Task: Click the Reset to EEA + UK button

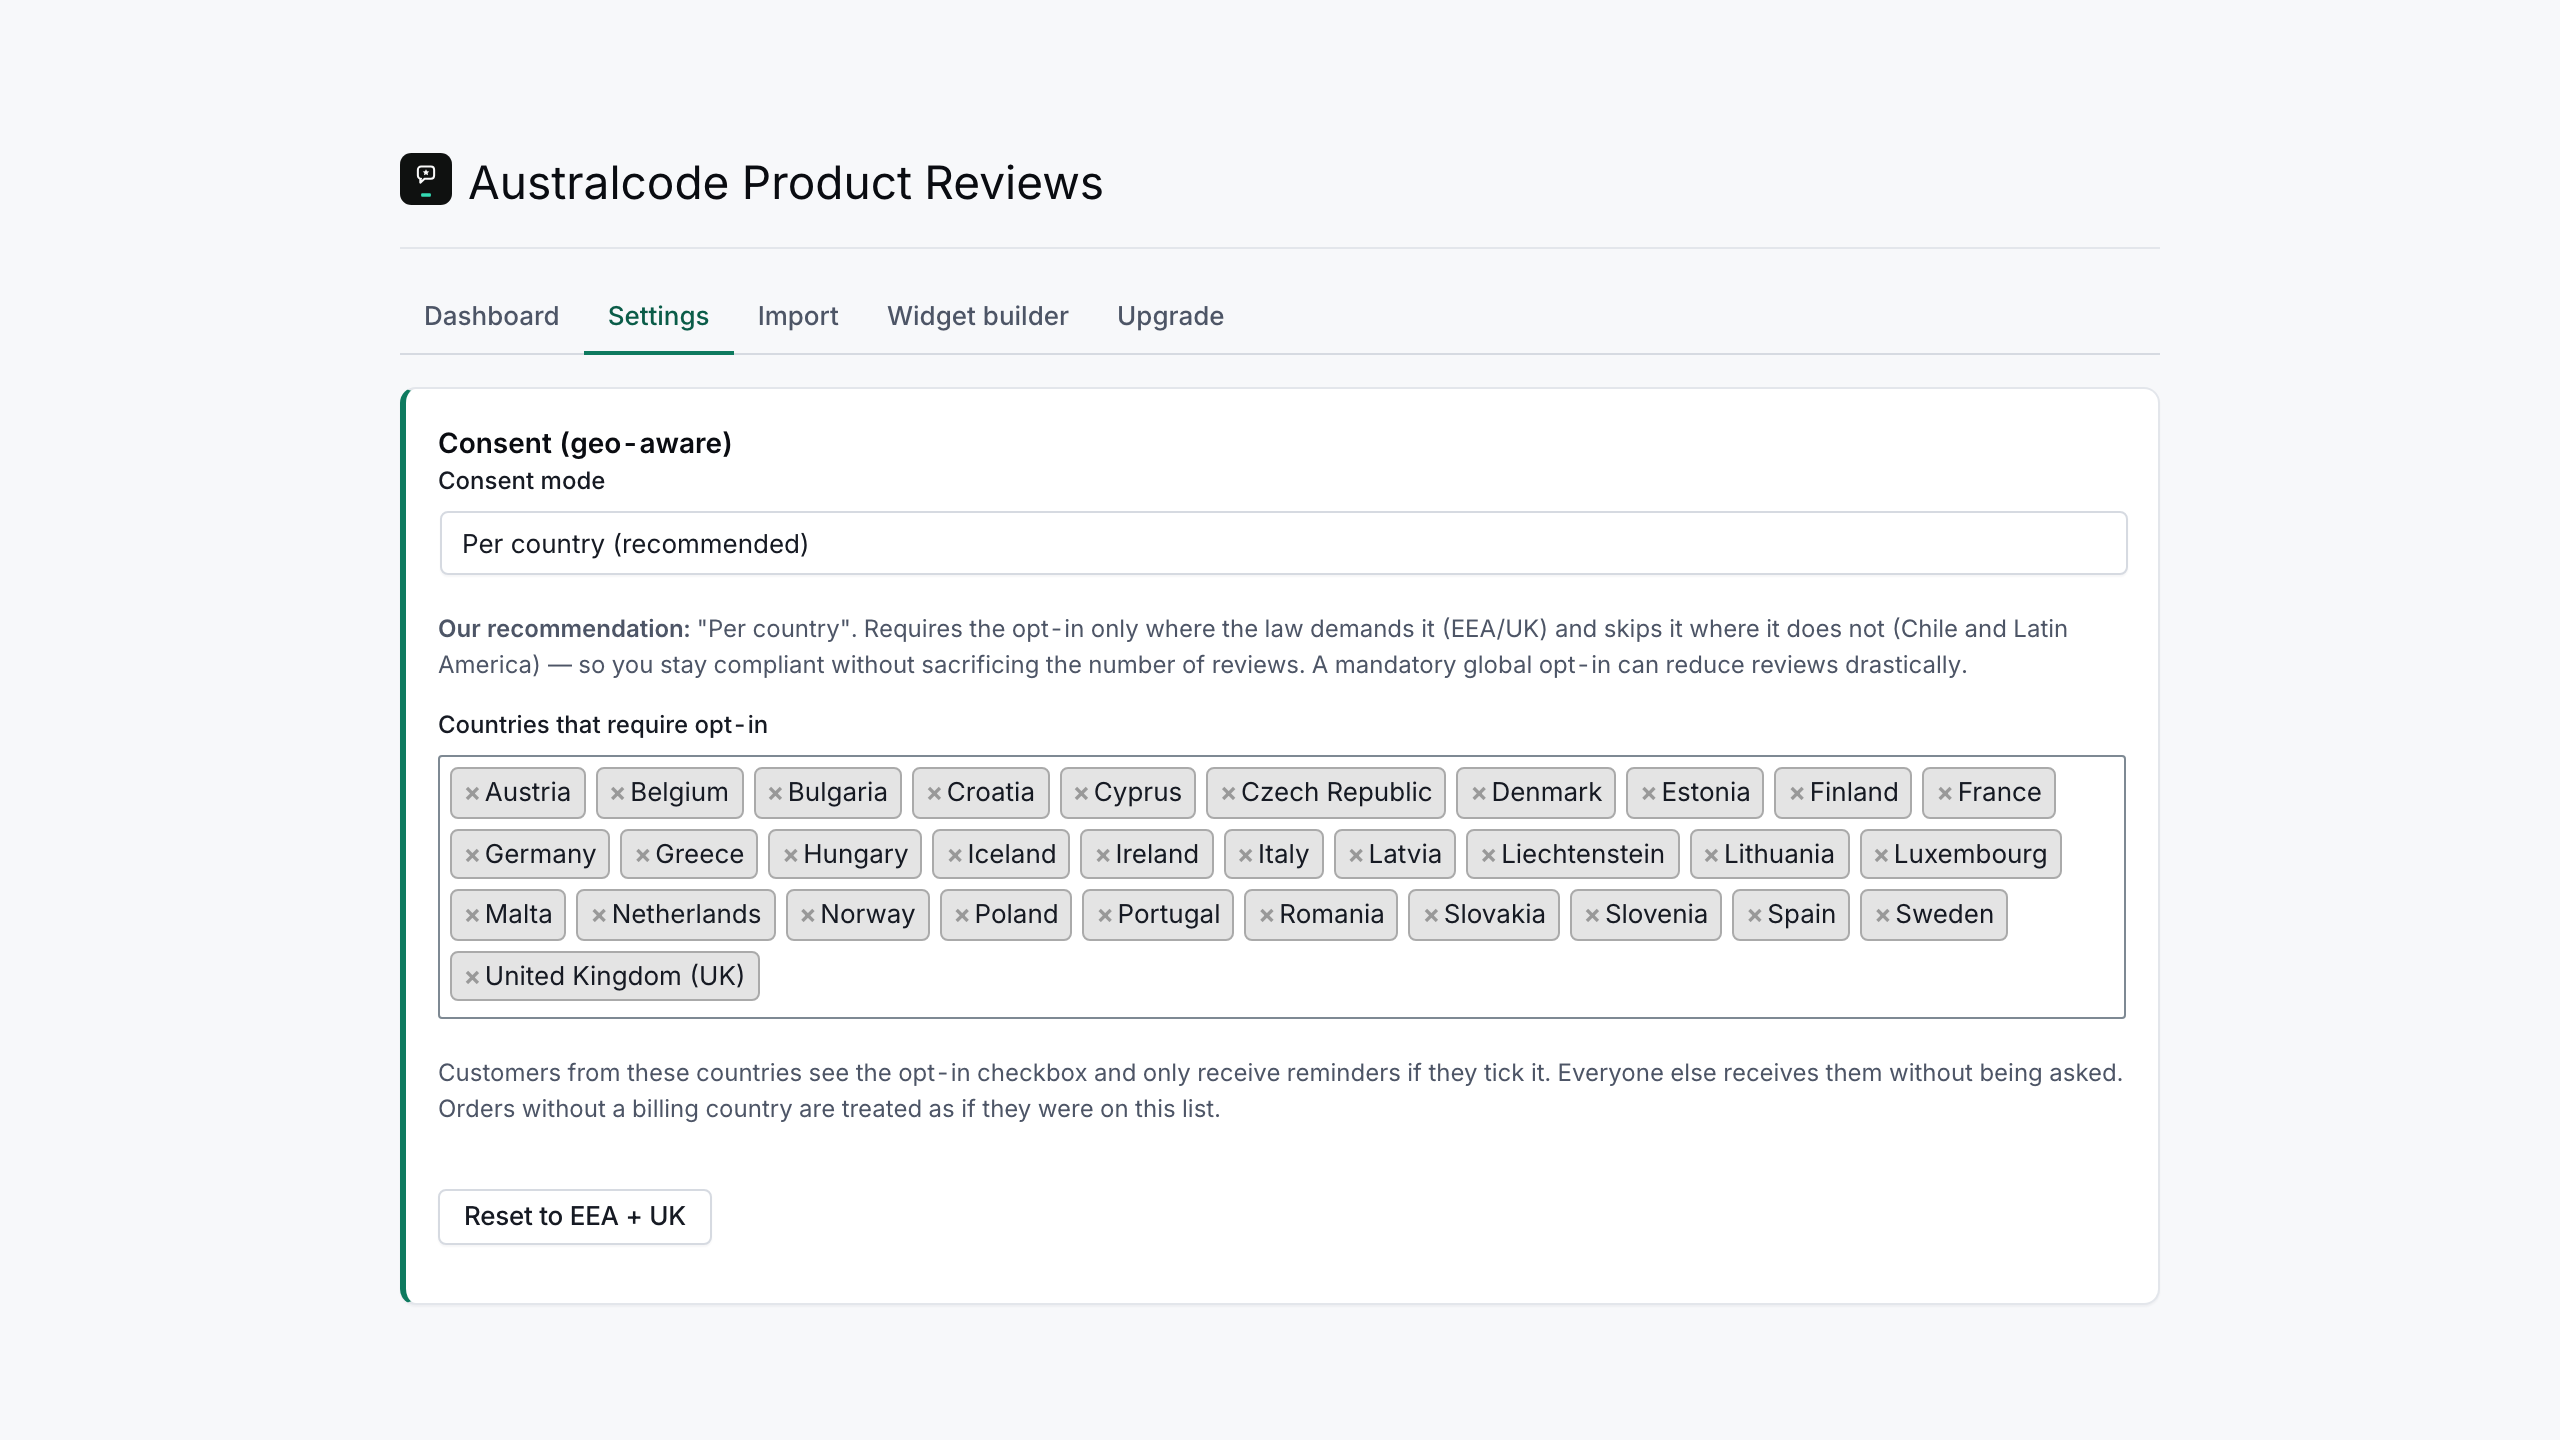Action: point(574,1216)
